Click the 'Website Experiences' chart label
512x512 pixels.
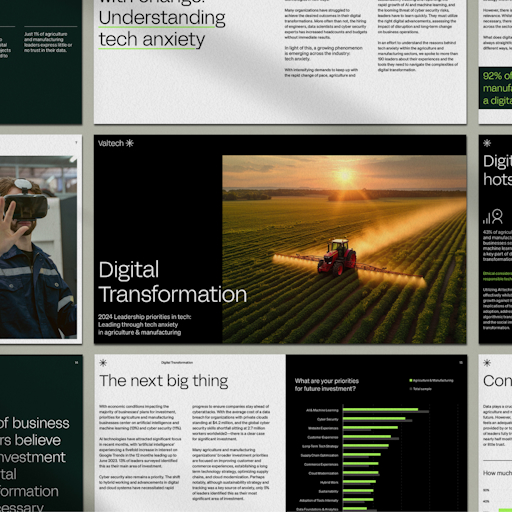click(323, 428)
